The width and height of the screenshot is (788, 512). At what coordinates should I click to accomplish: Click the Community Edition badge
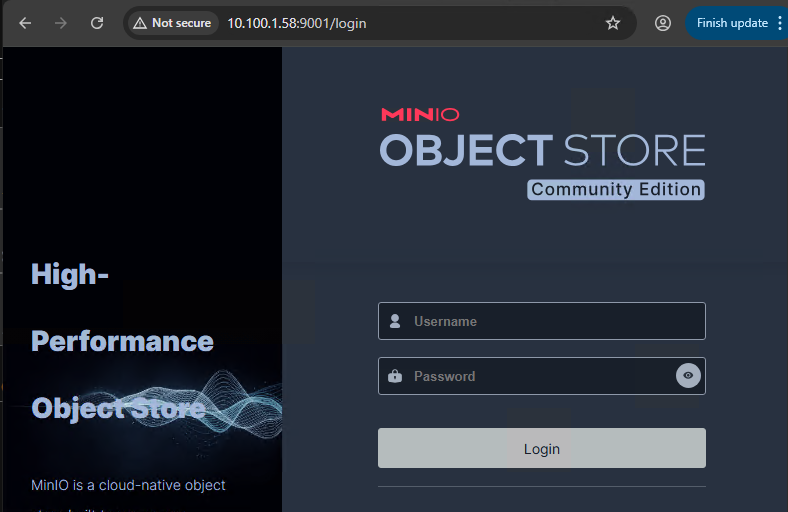(x=616, y=190)
